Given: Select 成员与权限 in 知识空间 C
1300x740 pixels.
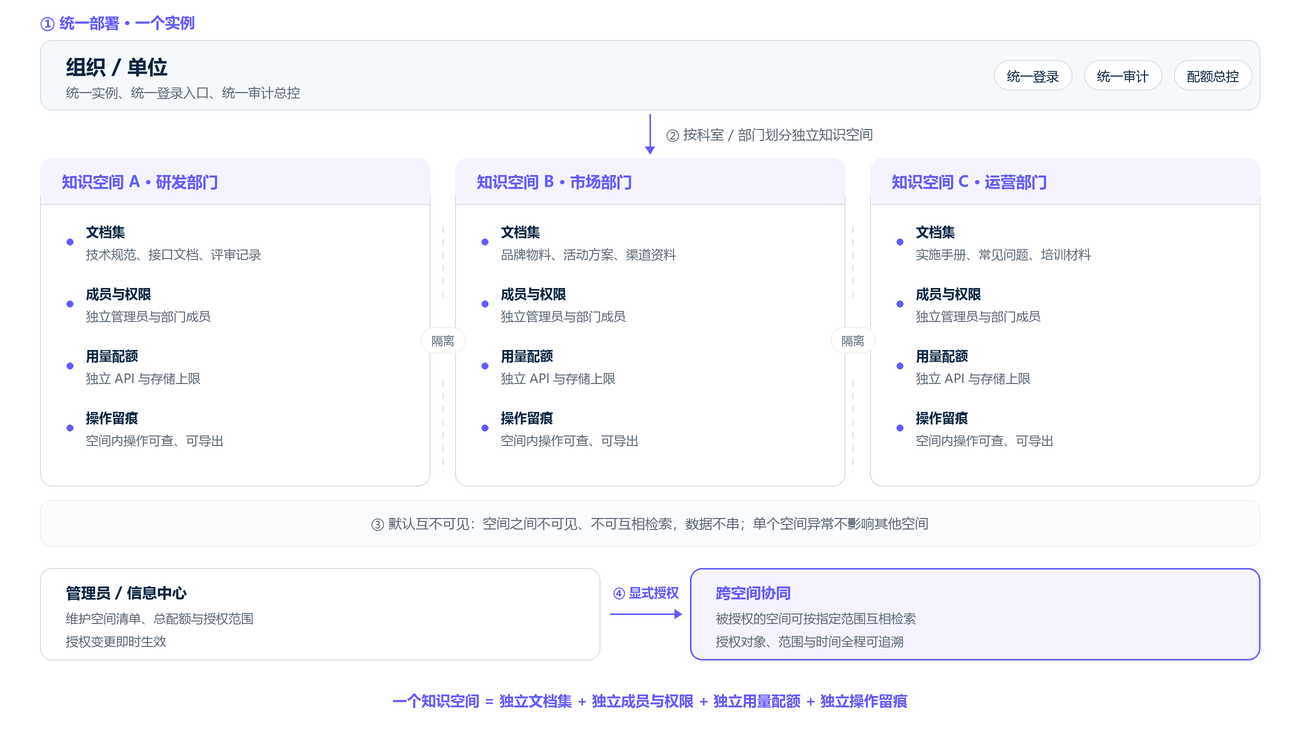Looking at the screenshot, I should 948,294.
